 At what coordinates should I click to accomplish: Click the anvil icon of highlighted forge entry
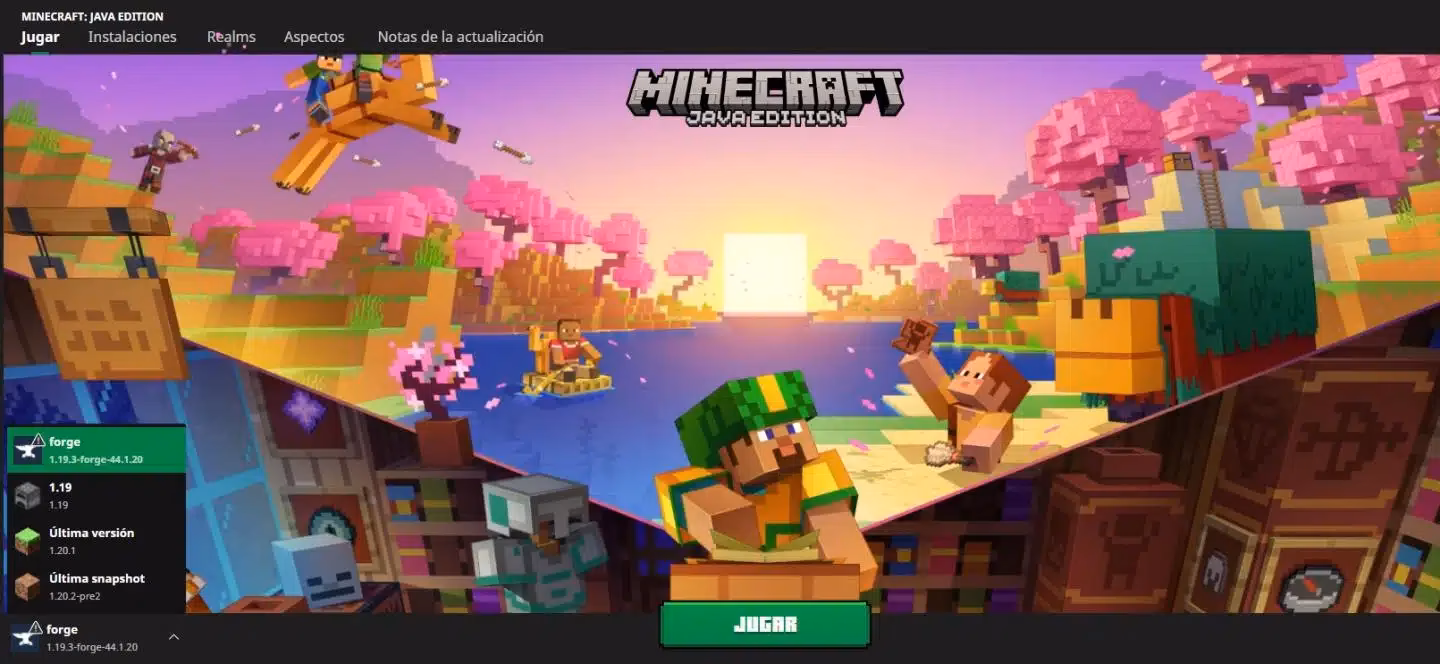[28, 449]
